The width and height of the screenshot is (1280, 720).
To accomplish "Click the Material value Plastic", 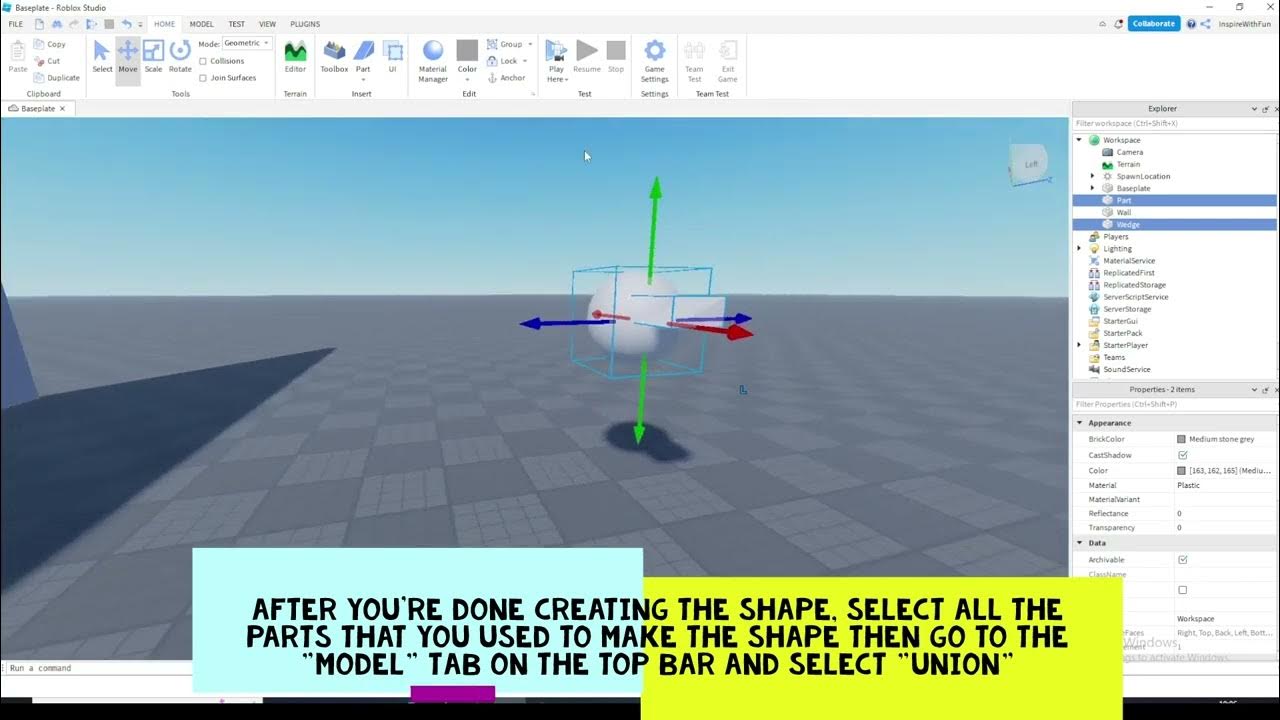I will (x=1188, y=485).
